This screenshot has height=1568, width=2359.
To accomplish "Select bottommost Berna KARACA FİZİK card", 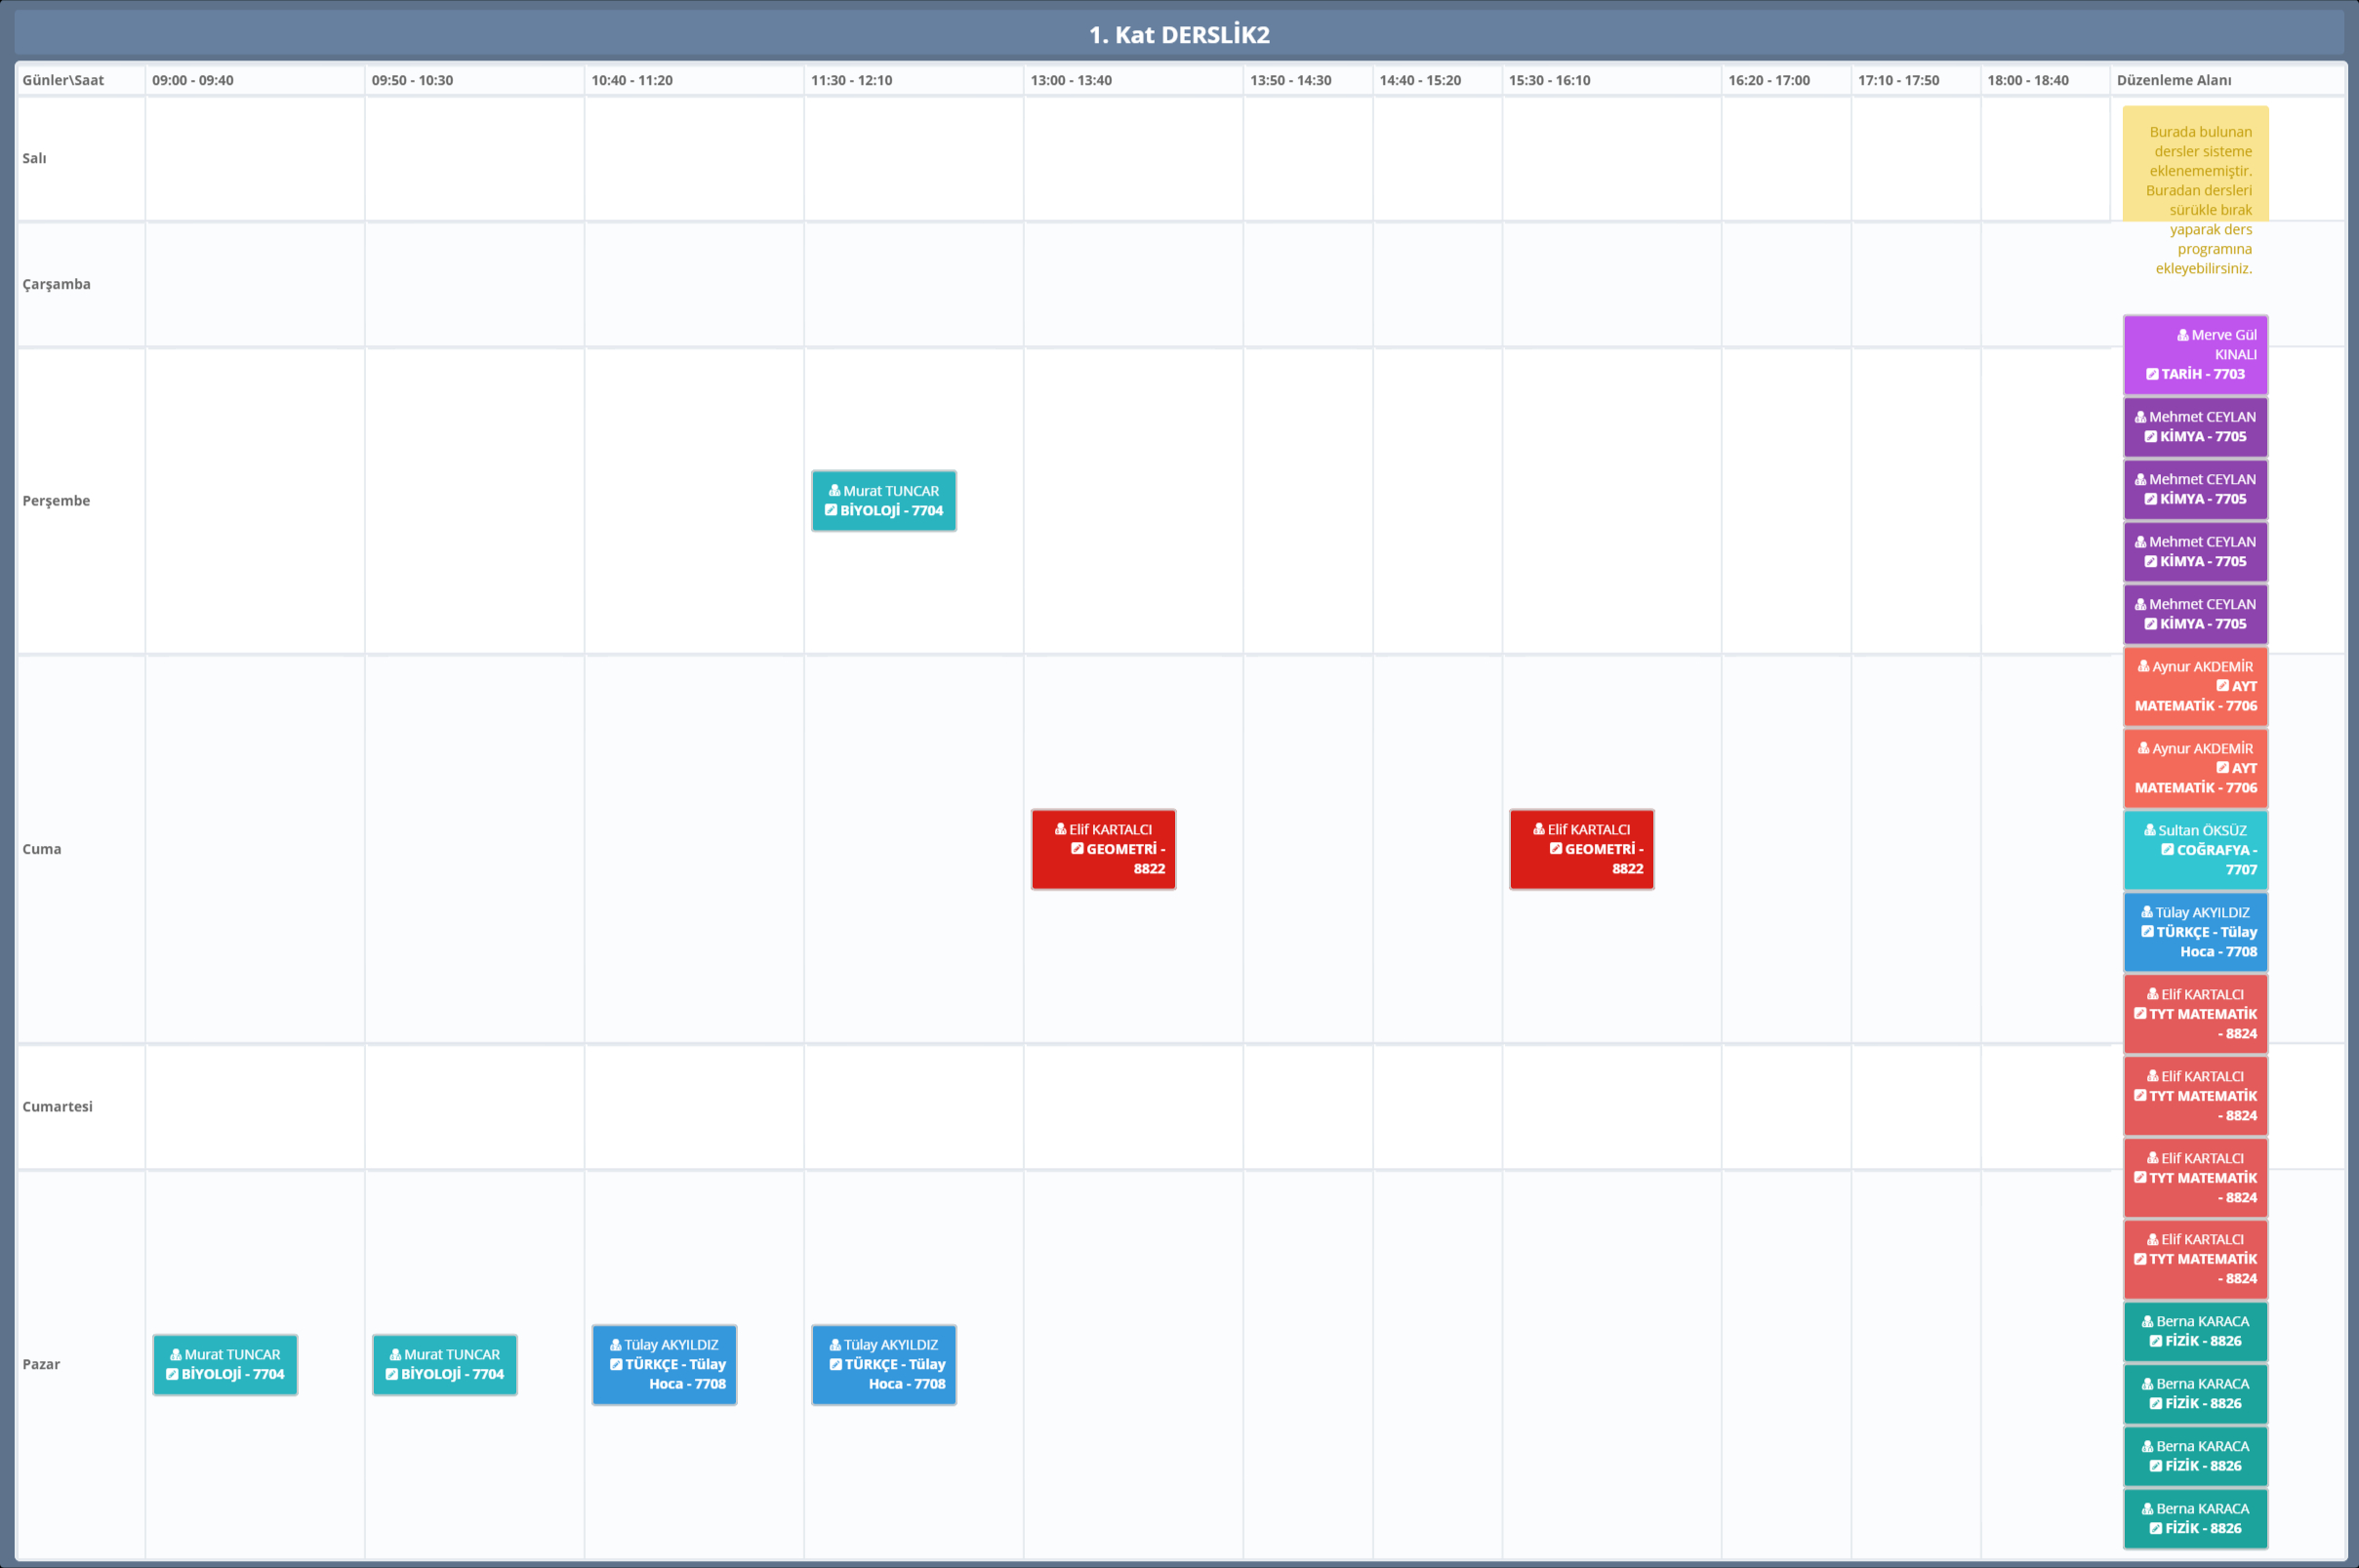I will [x=2195, y=1518].
